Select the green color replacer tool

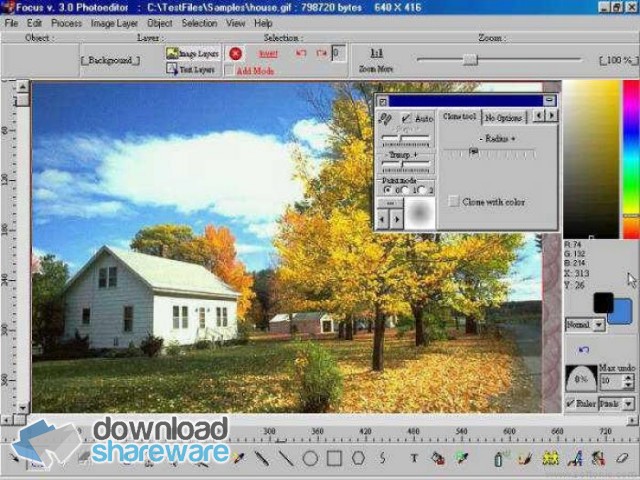point(462,458)
